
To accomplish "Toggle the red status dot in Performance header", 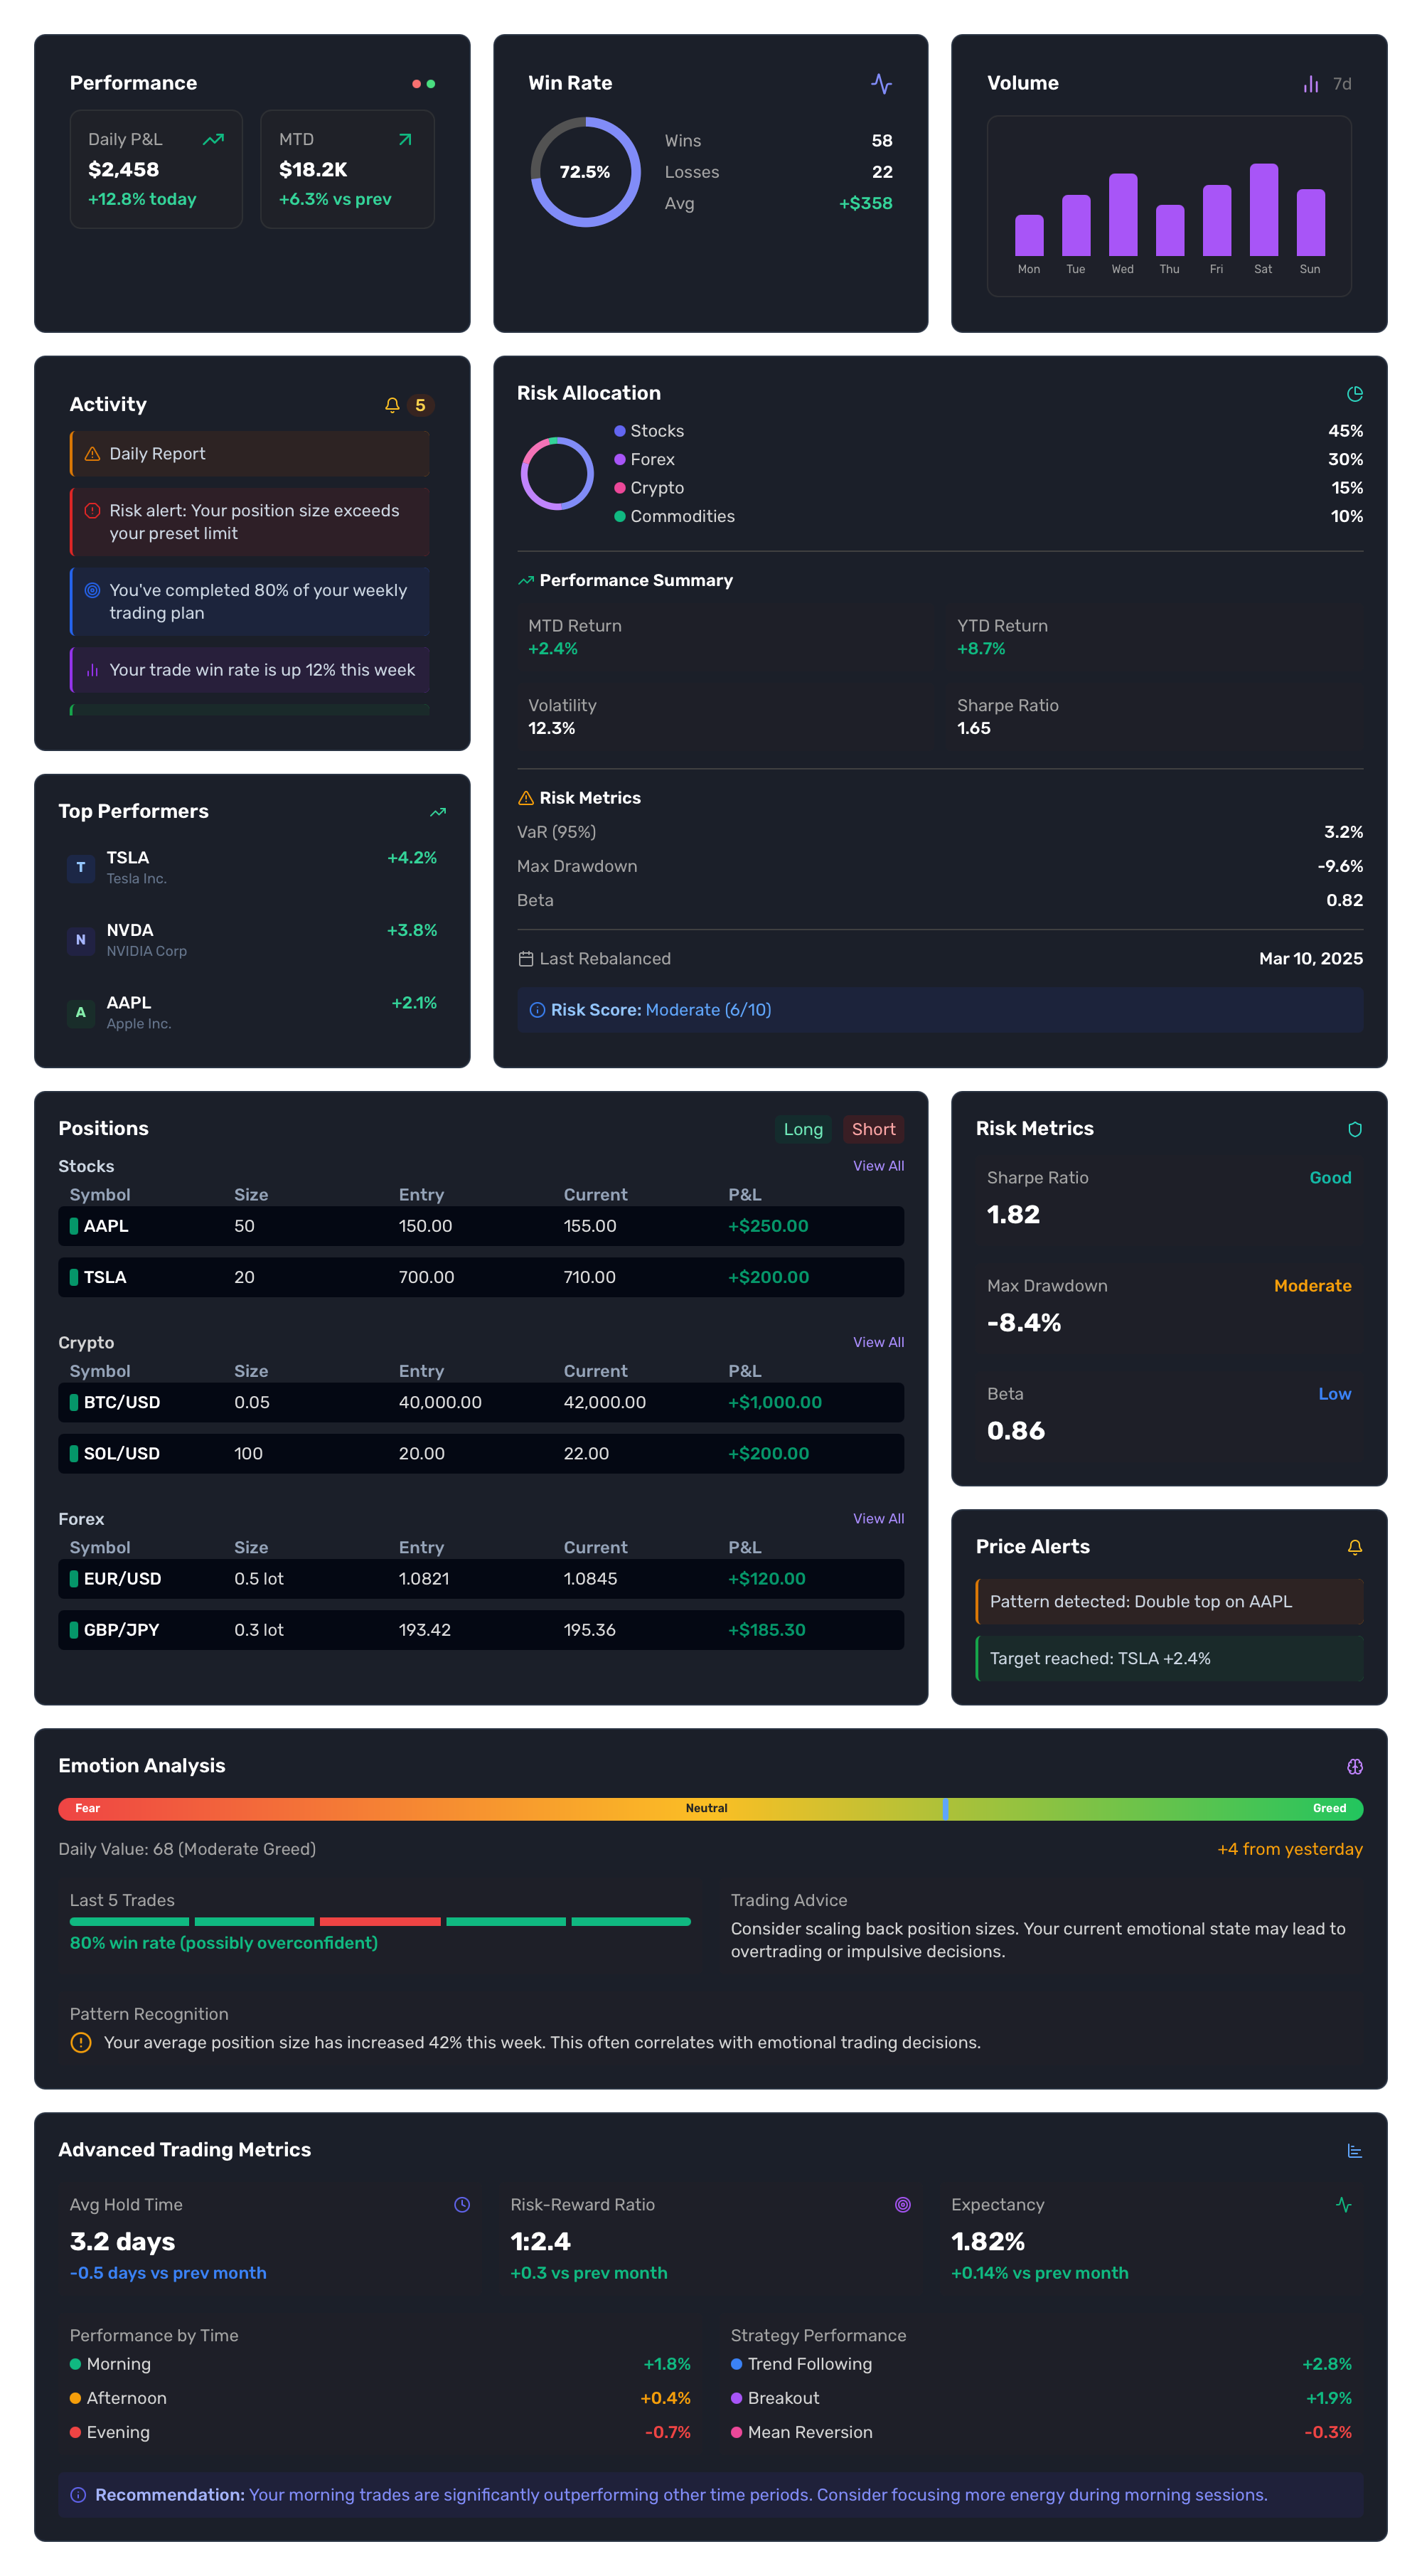I will 416,84.
